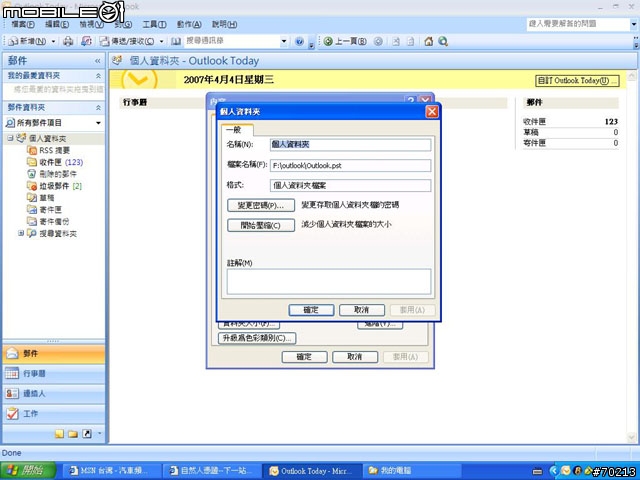Click the 自然人憑證 browser taskbar button
Viewport: 640px width, 480px height.
(x=212, y=471)
